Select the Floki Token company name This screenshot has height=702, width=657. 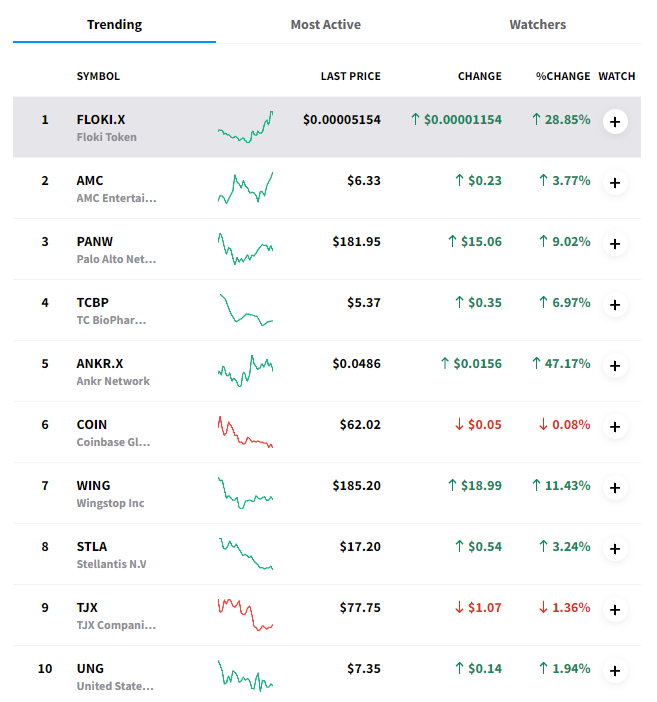coord(107,137)
